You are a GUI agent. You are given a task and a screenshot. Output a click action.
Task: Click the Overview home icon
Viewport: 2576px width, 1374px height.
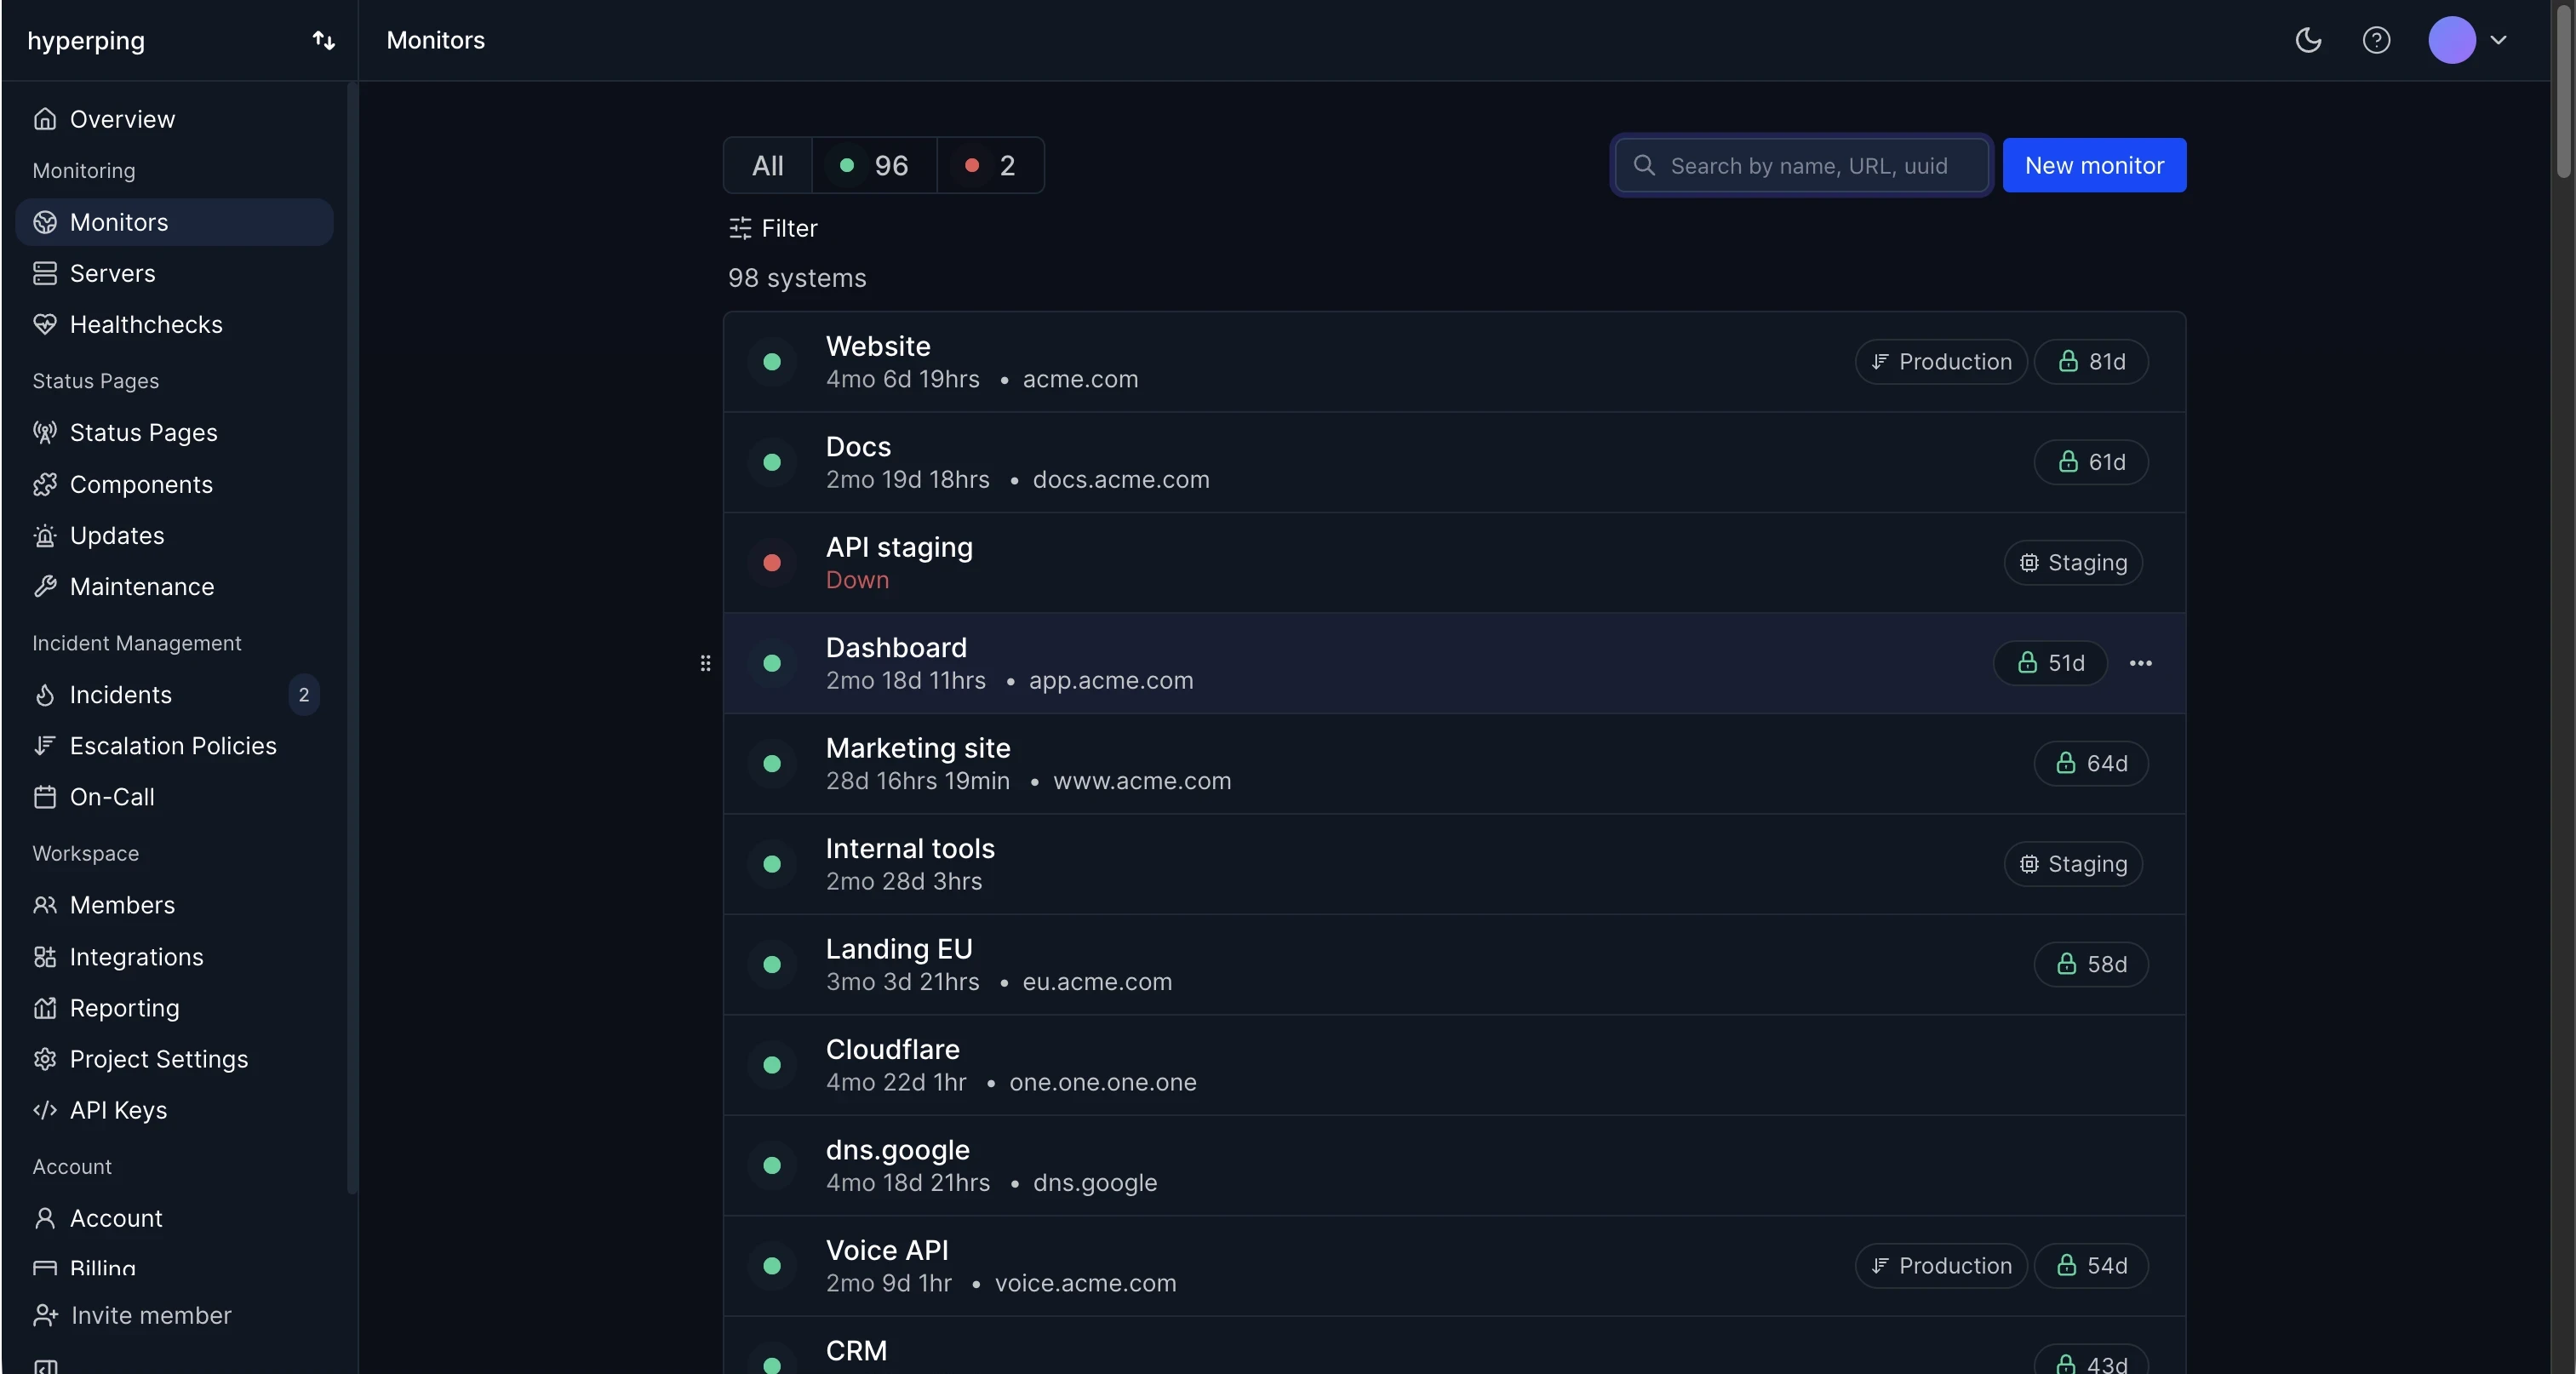click(45, 119)
